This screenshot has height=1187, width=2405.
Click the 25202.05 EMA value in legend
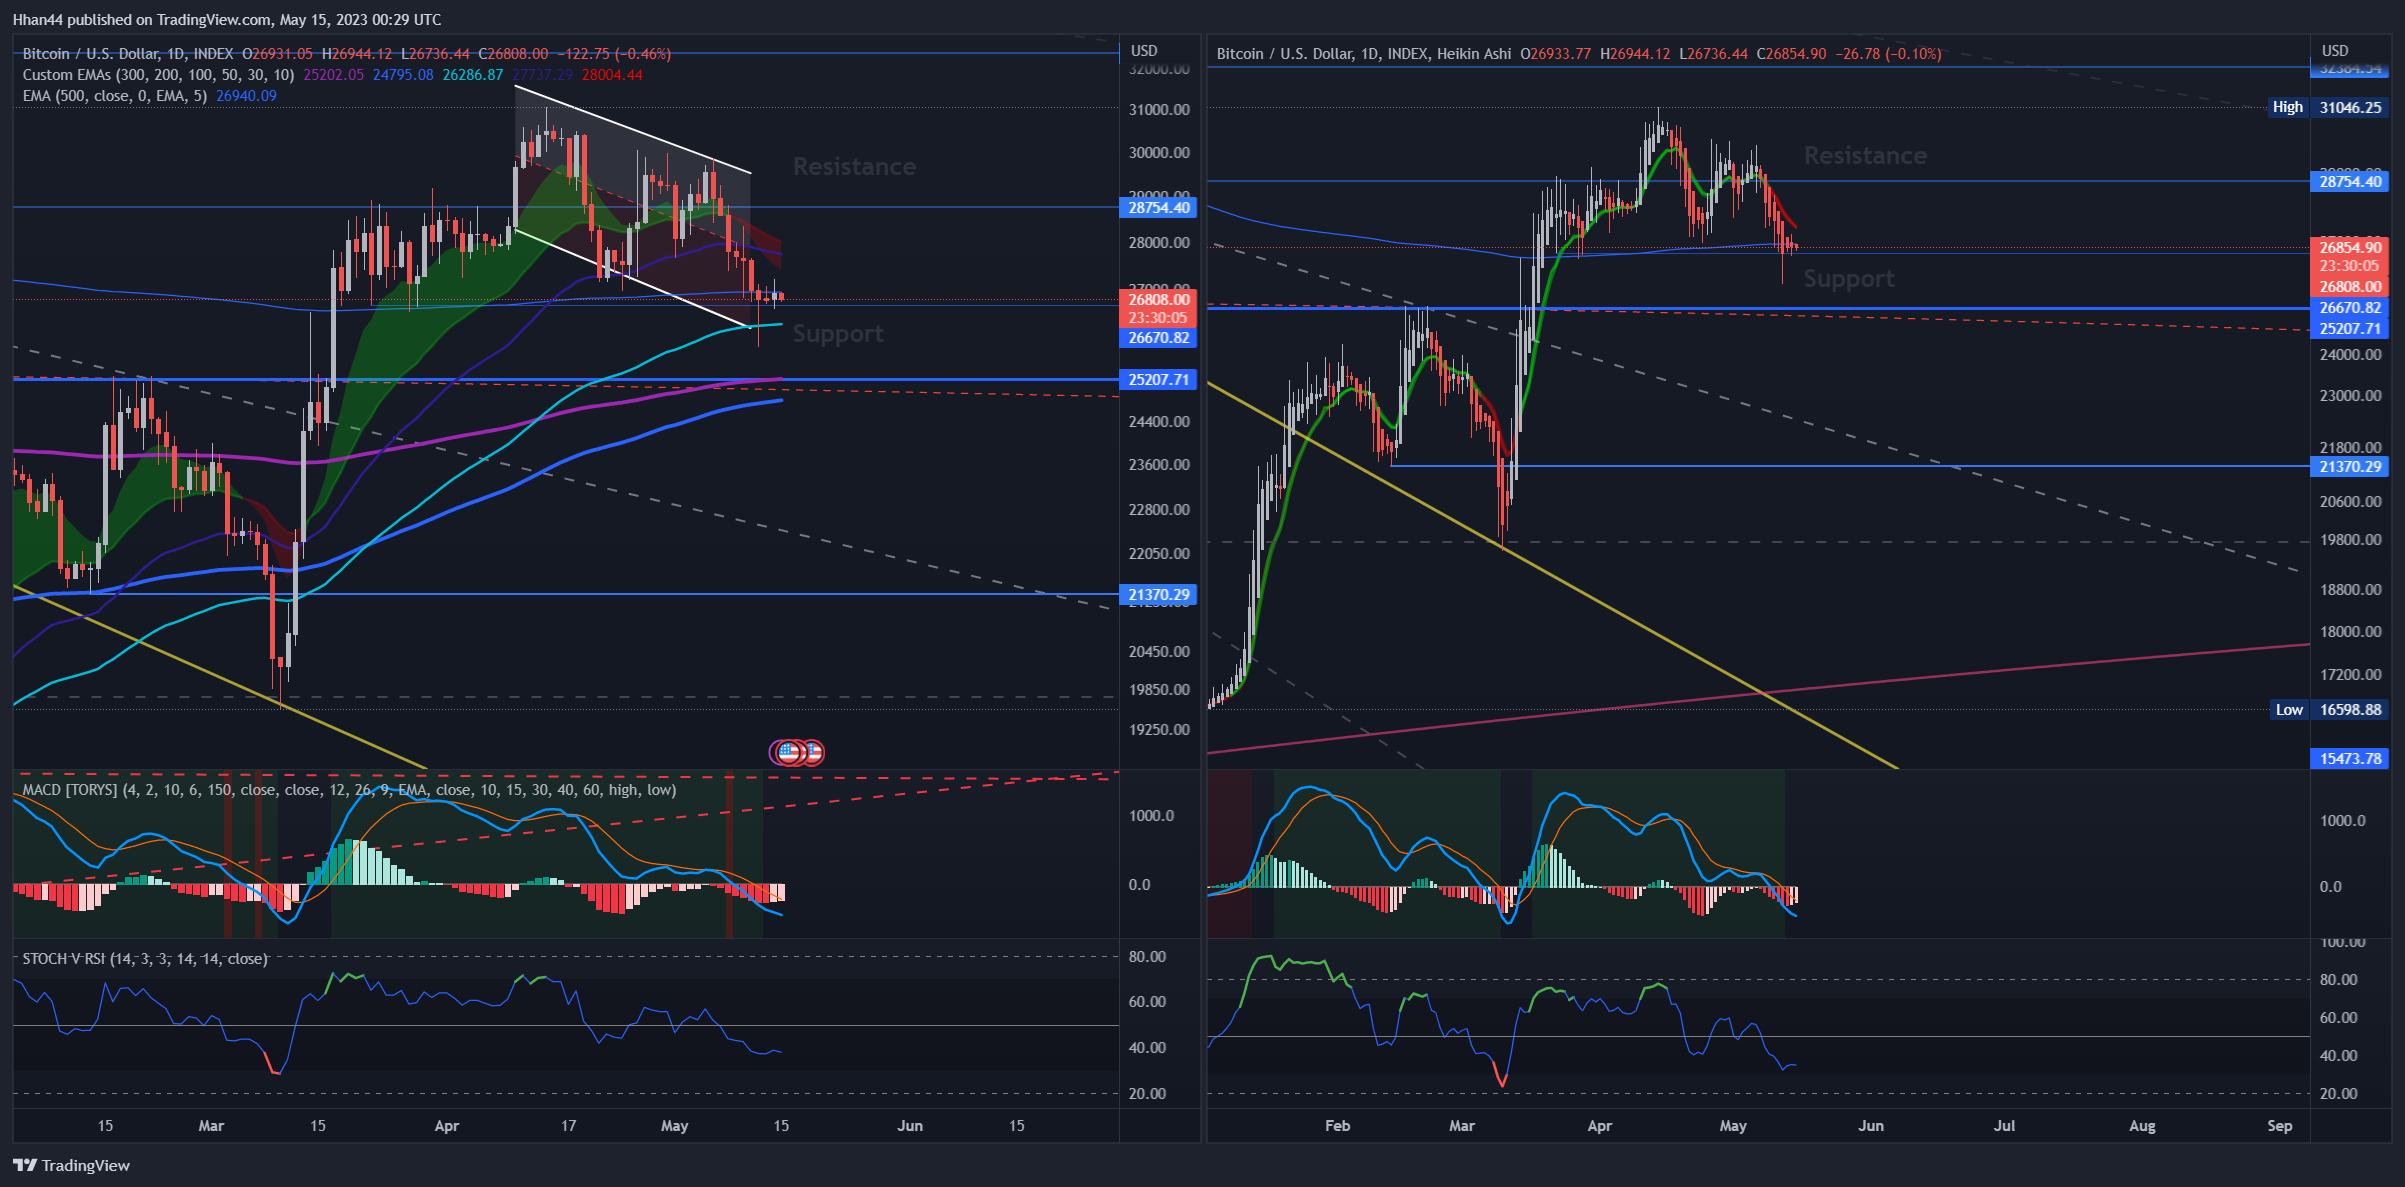(x=334, y=75)
